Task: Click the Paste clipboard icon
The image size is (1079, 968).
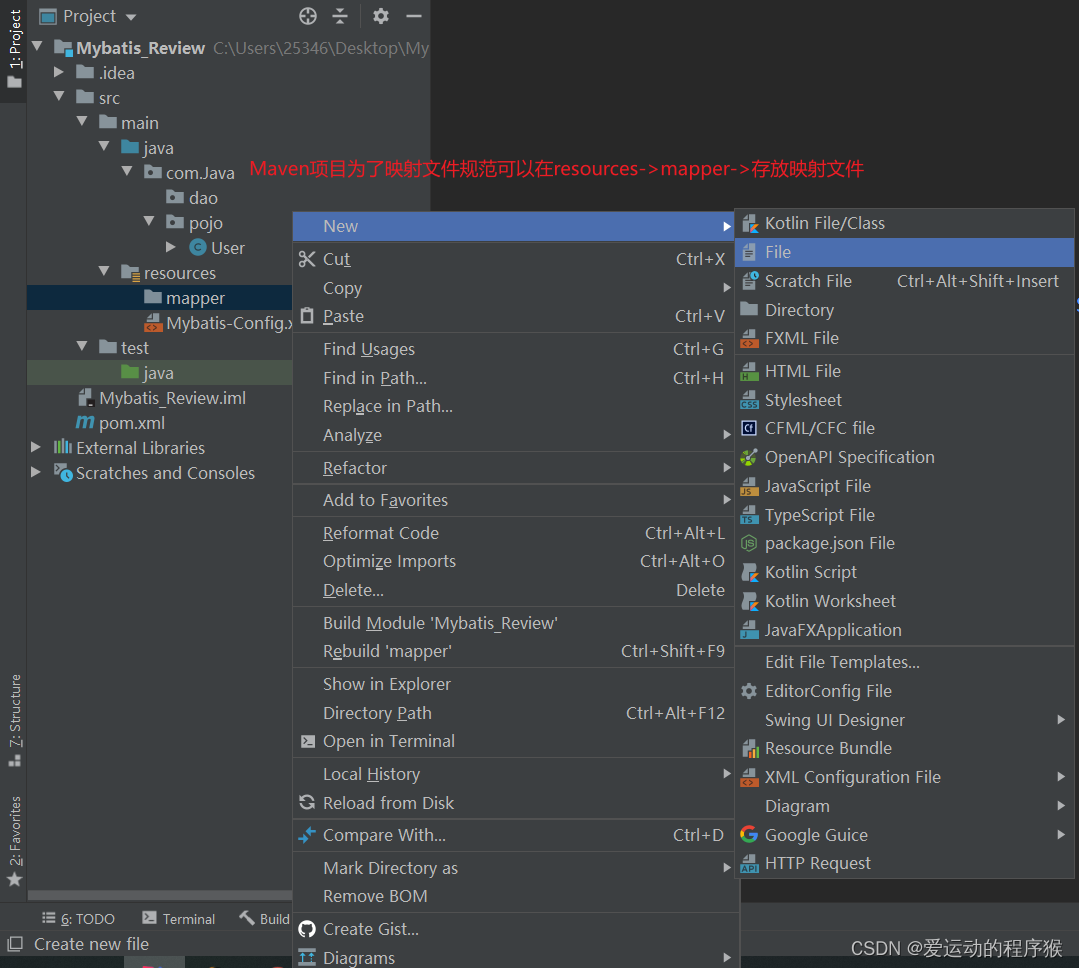Action: pyautogui.click(x=307, y=316)
